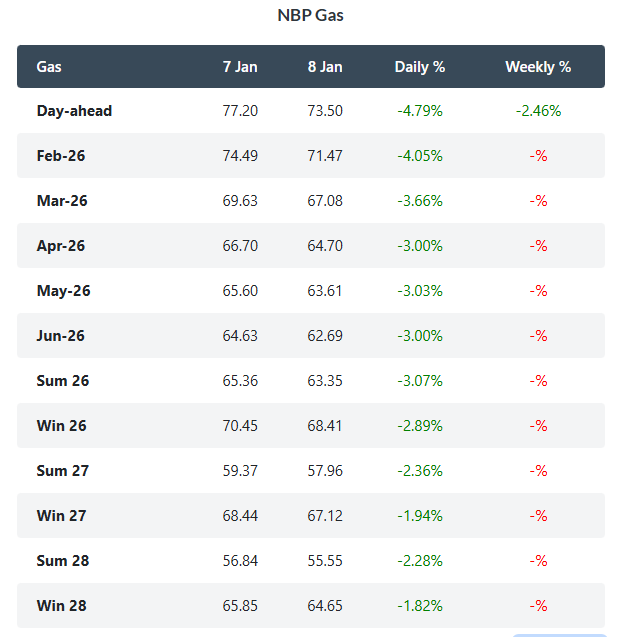629x637 pixels.
Task: Select the Day-ahead row label
Action: (74, 111)
